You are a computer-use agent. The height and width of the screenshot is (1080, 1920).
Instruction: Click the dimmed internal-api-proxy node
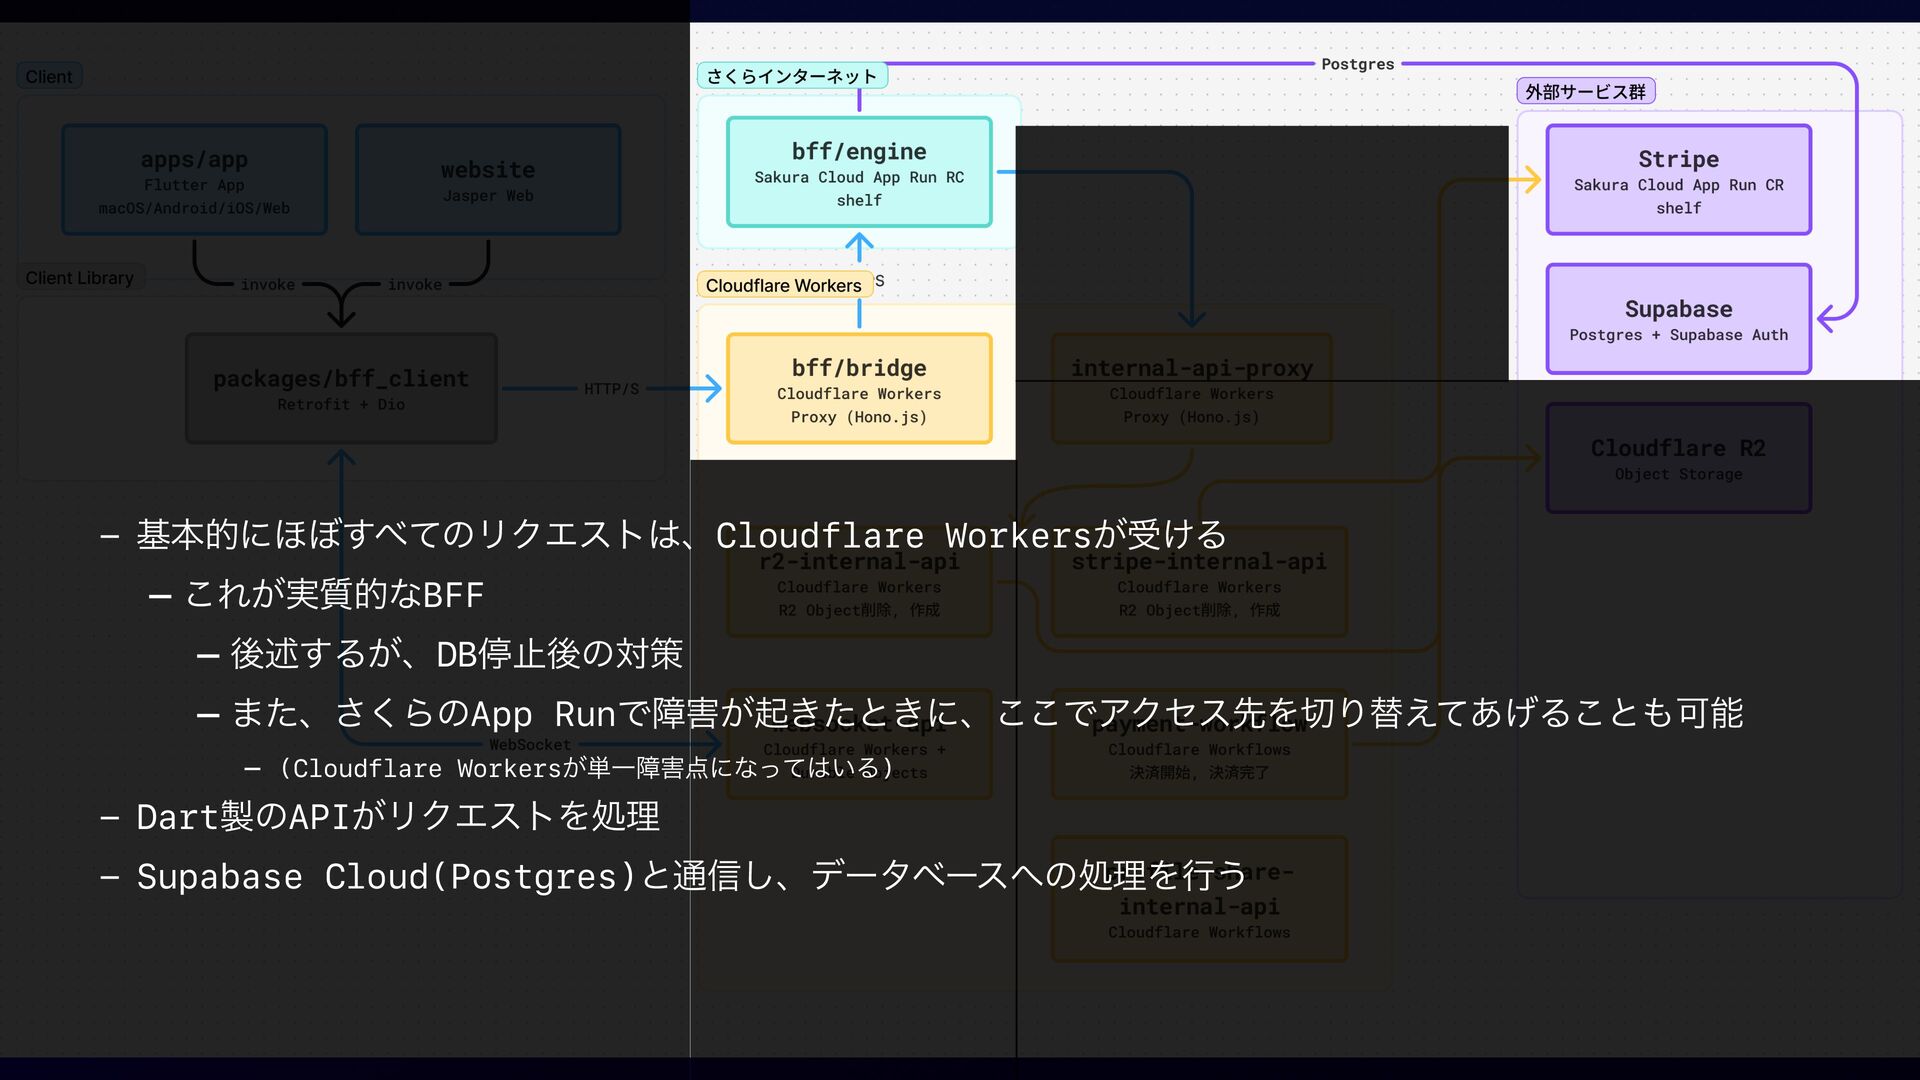point(1191,388)
